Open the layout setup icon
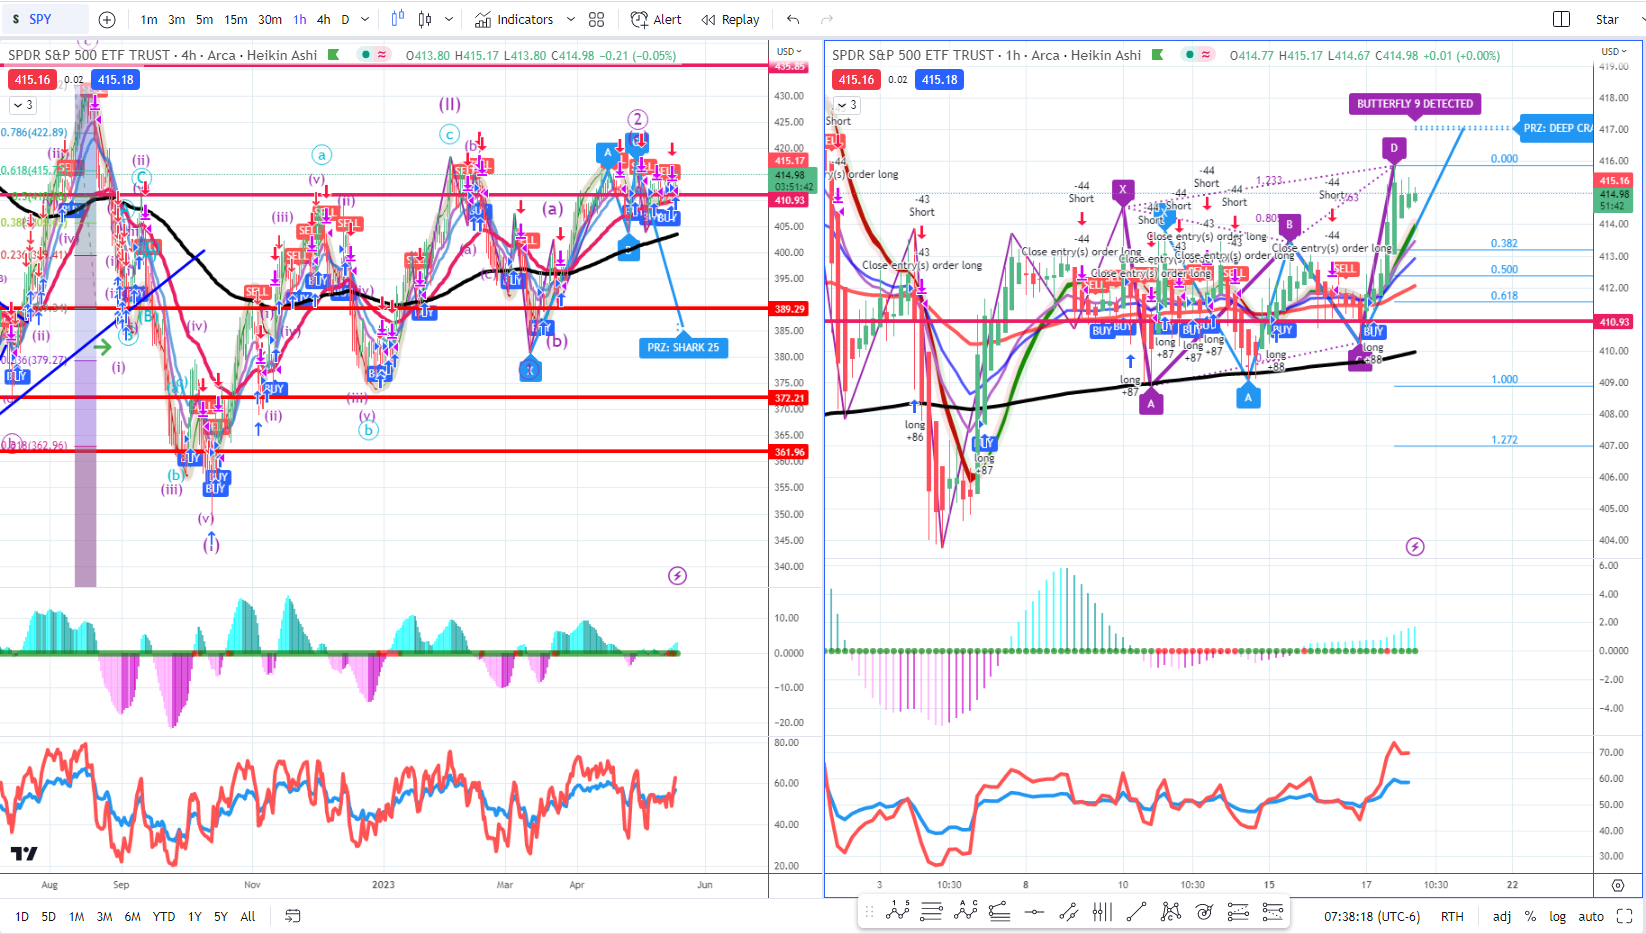Screen dimensions: 1646x934 pos(1561,19)
